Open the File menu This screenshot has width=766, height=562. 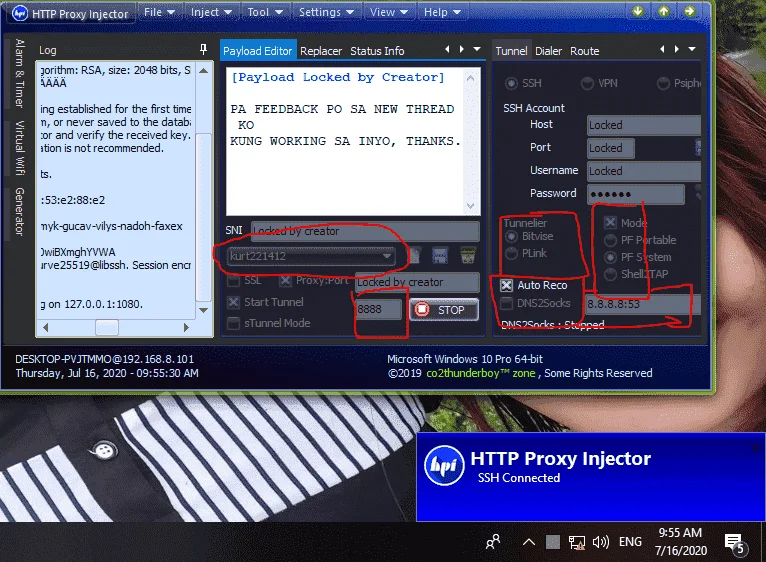159,12
